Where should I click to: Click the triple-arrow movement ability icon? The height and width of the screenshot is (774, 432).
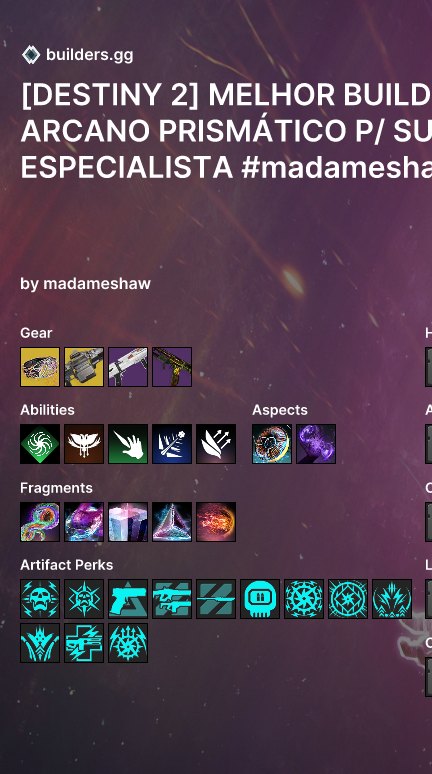coord(216,444)
